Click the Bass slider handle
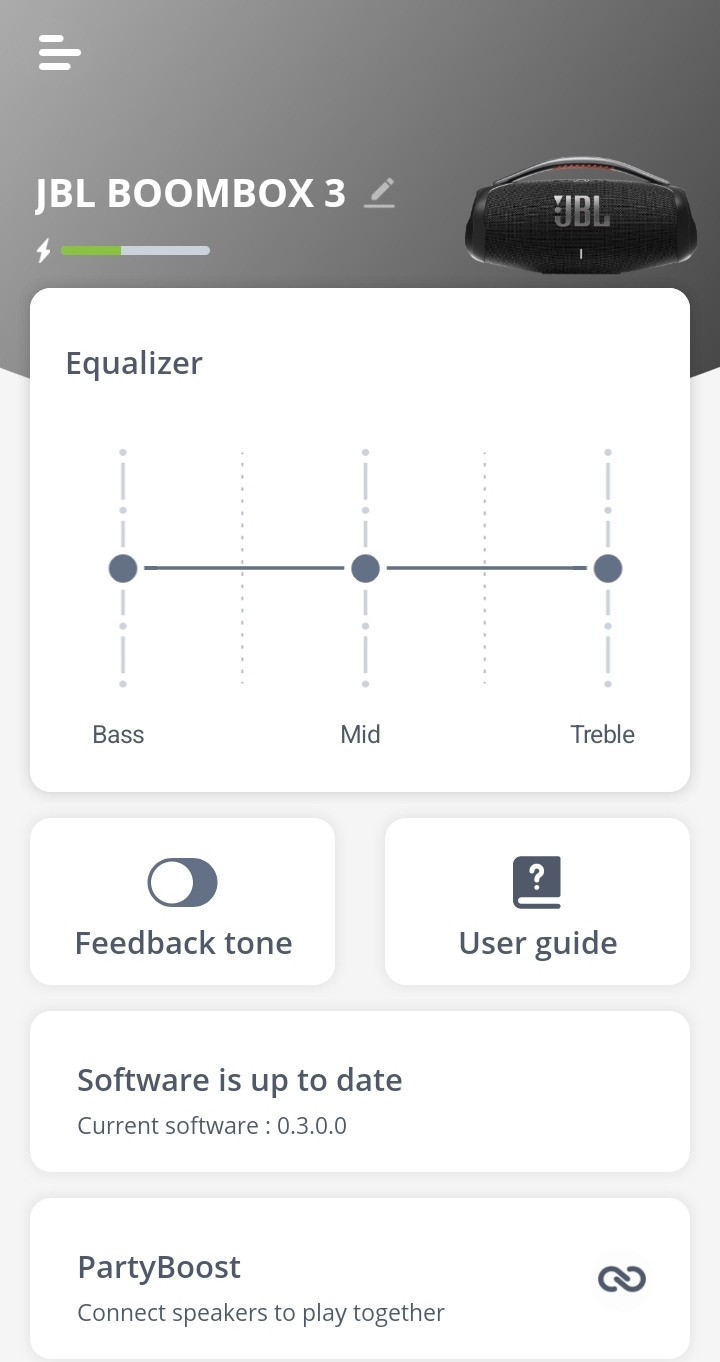 coord(123,569)
